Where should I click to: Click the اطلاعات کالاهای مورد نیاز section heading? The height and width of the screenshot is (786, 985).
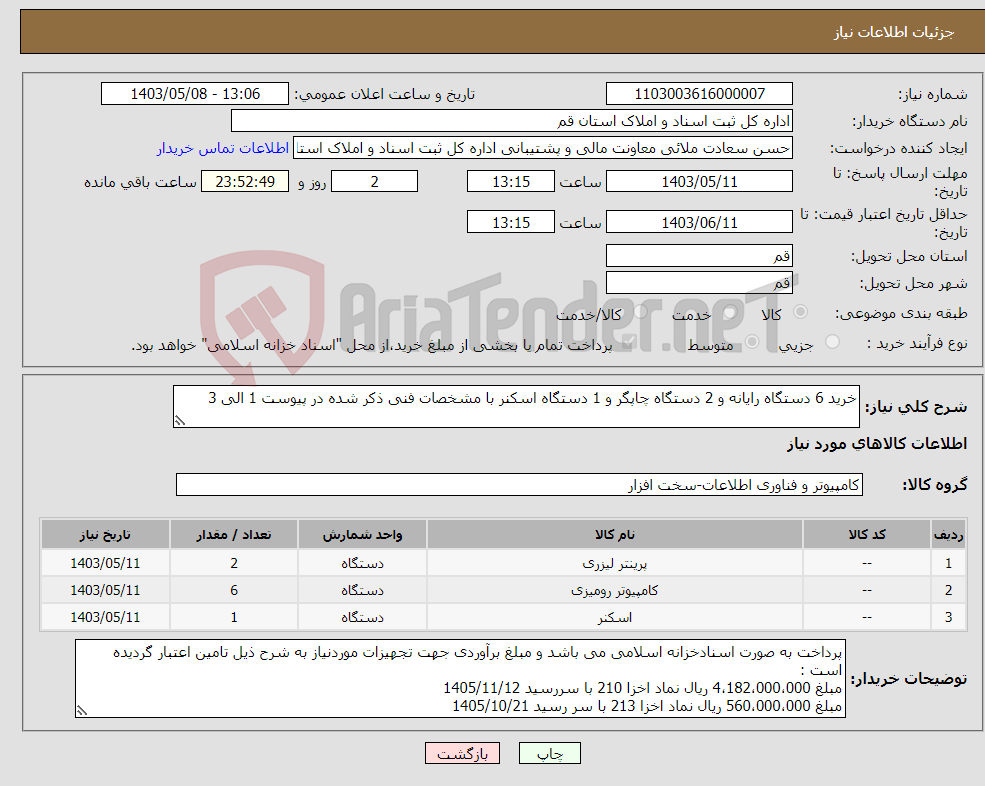[x=877, y=444]
